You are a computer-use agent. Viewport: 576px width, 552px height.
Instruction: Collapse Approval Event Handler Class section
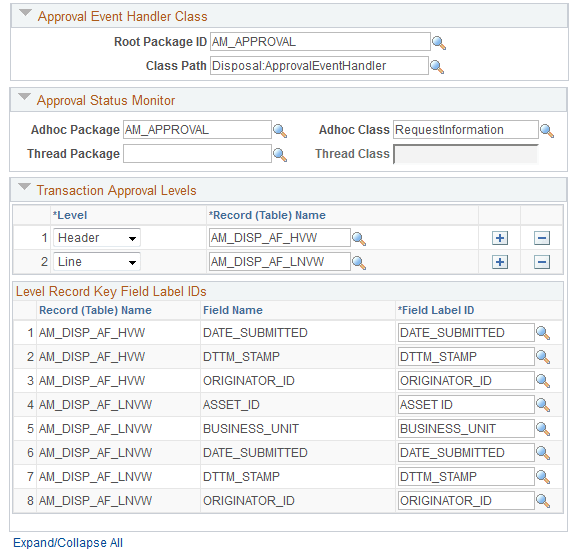[x=25, y=14]
